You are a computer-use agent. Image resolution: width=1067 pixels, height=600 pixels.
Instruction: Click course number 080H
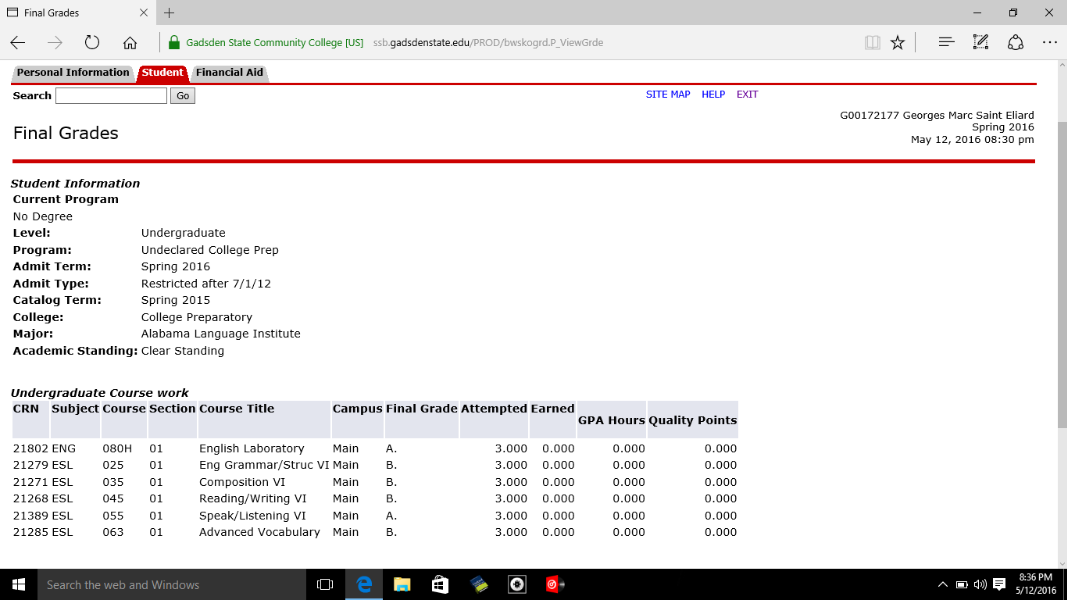(x=117, y=448)
